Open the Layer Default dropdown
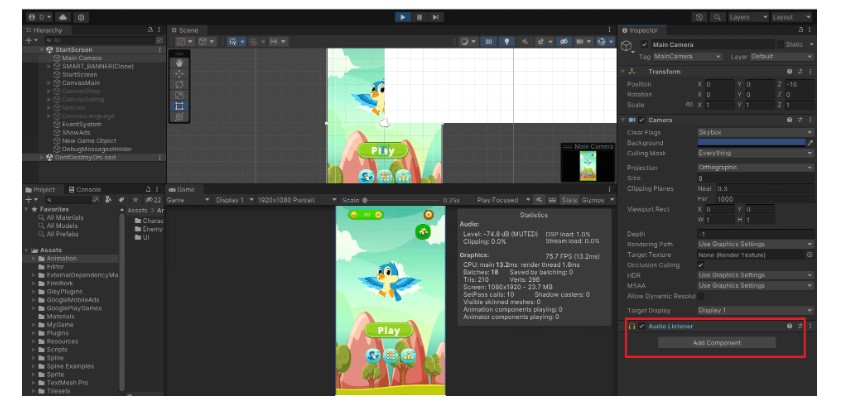Image resolution: width=847 pixels, height=406 pixels. click(782, 57)
